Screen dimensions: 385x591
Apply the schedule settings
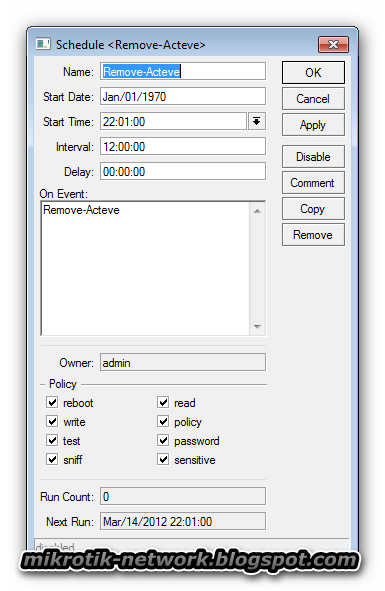tap(313, 124)
